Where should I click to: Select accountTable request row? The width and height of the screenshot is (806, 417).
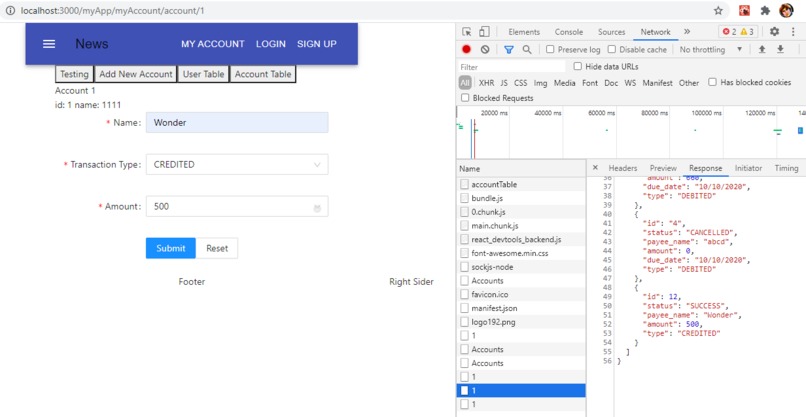(521, 185)
